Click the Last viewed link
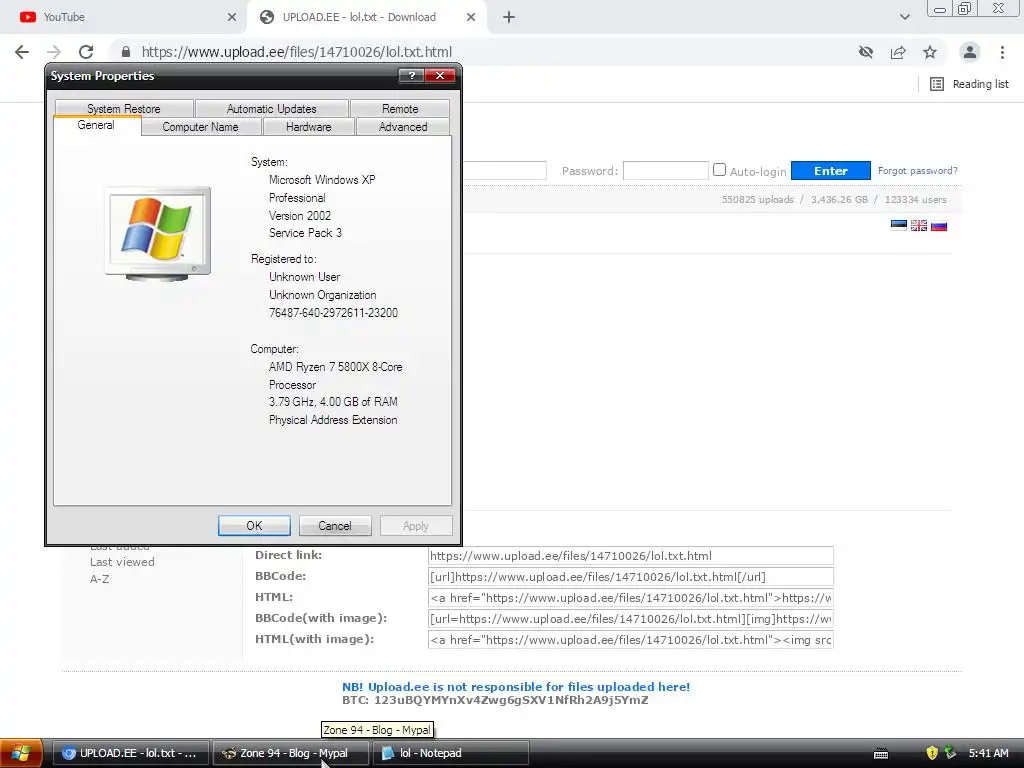This screenshot has height=768, width=1024. tap(122, 562)
